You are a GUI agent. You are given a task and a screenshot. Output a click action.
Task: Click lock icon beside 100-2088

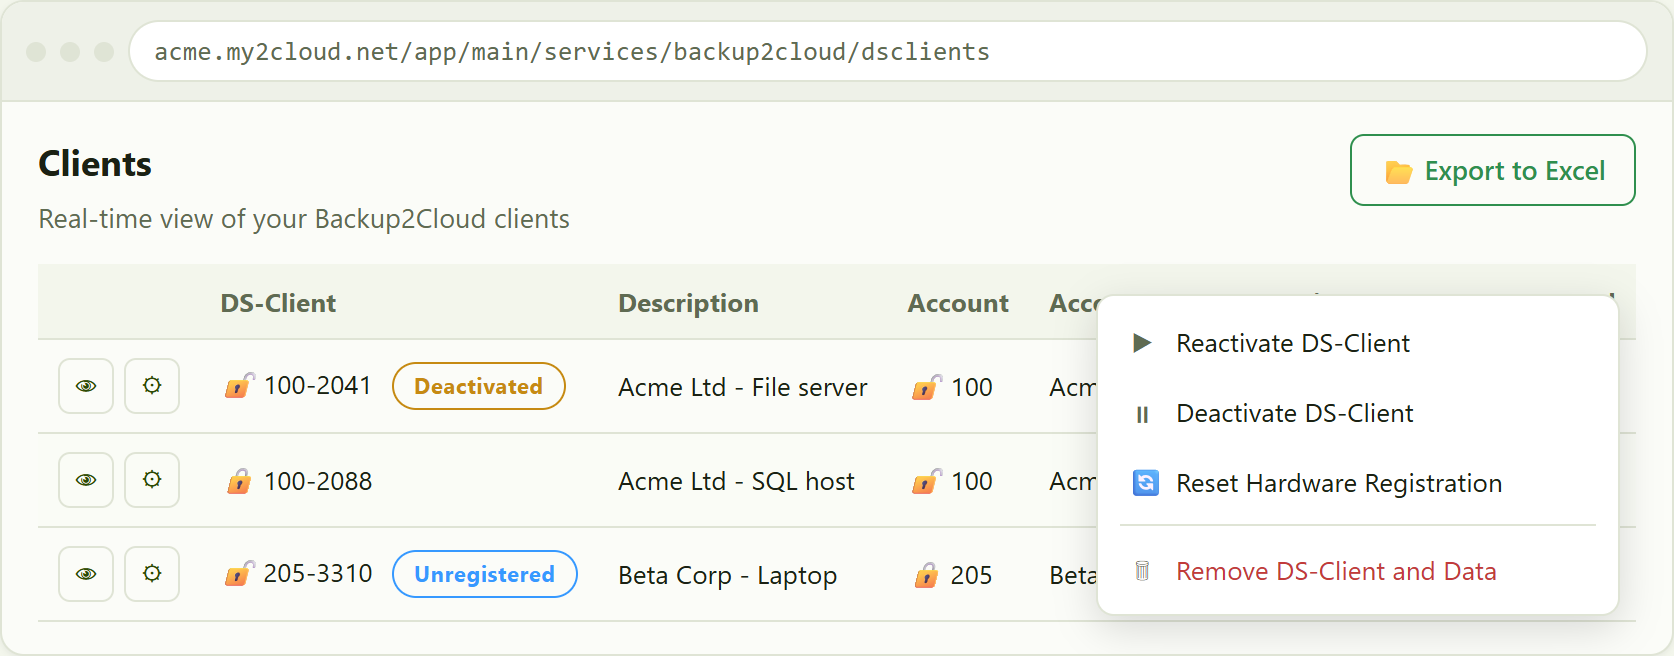point(239,481)
